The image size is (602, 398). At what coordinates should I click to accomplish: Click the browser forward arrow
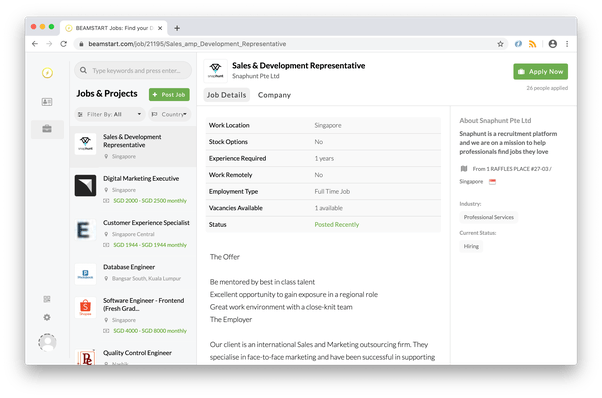coord(49,44)
